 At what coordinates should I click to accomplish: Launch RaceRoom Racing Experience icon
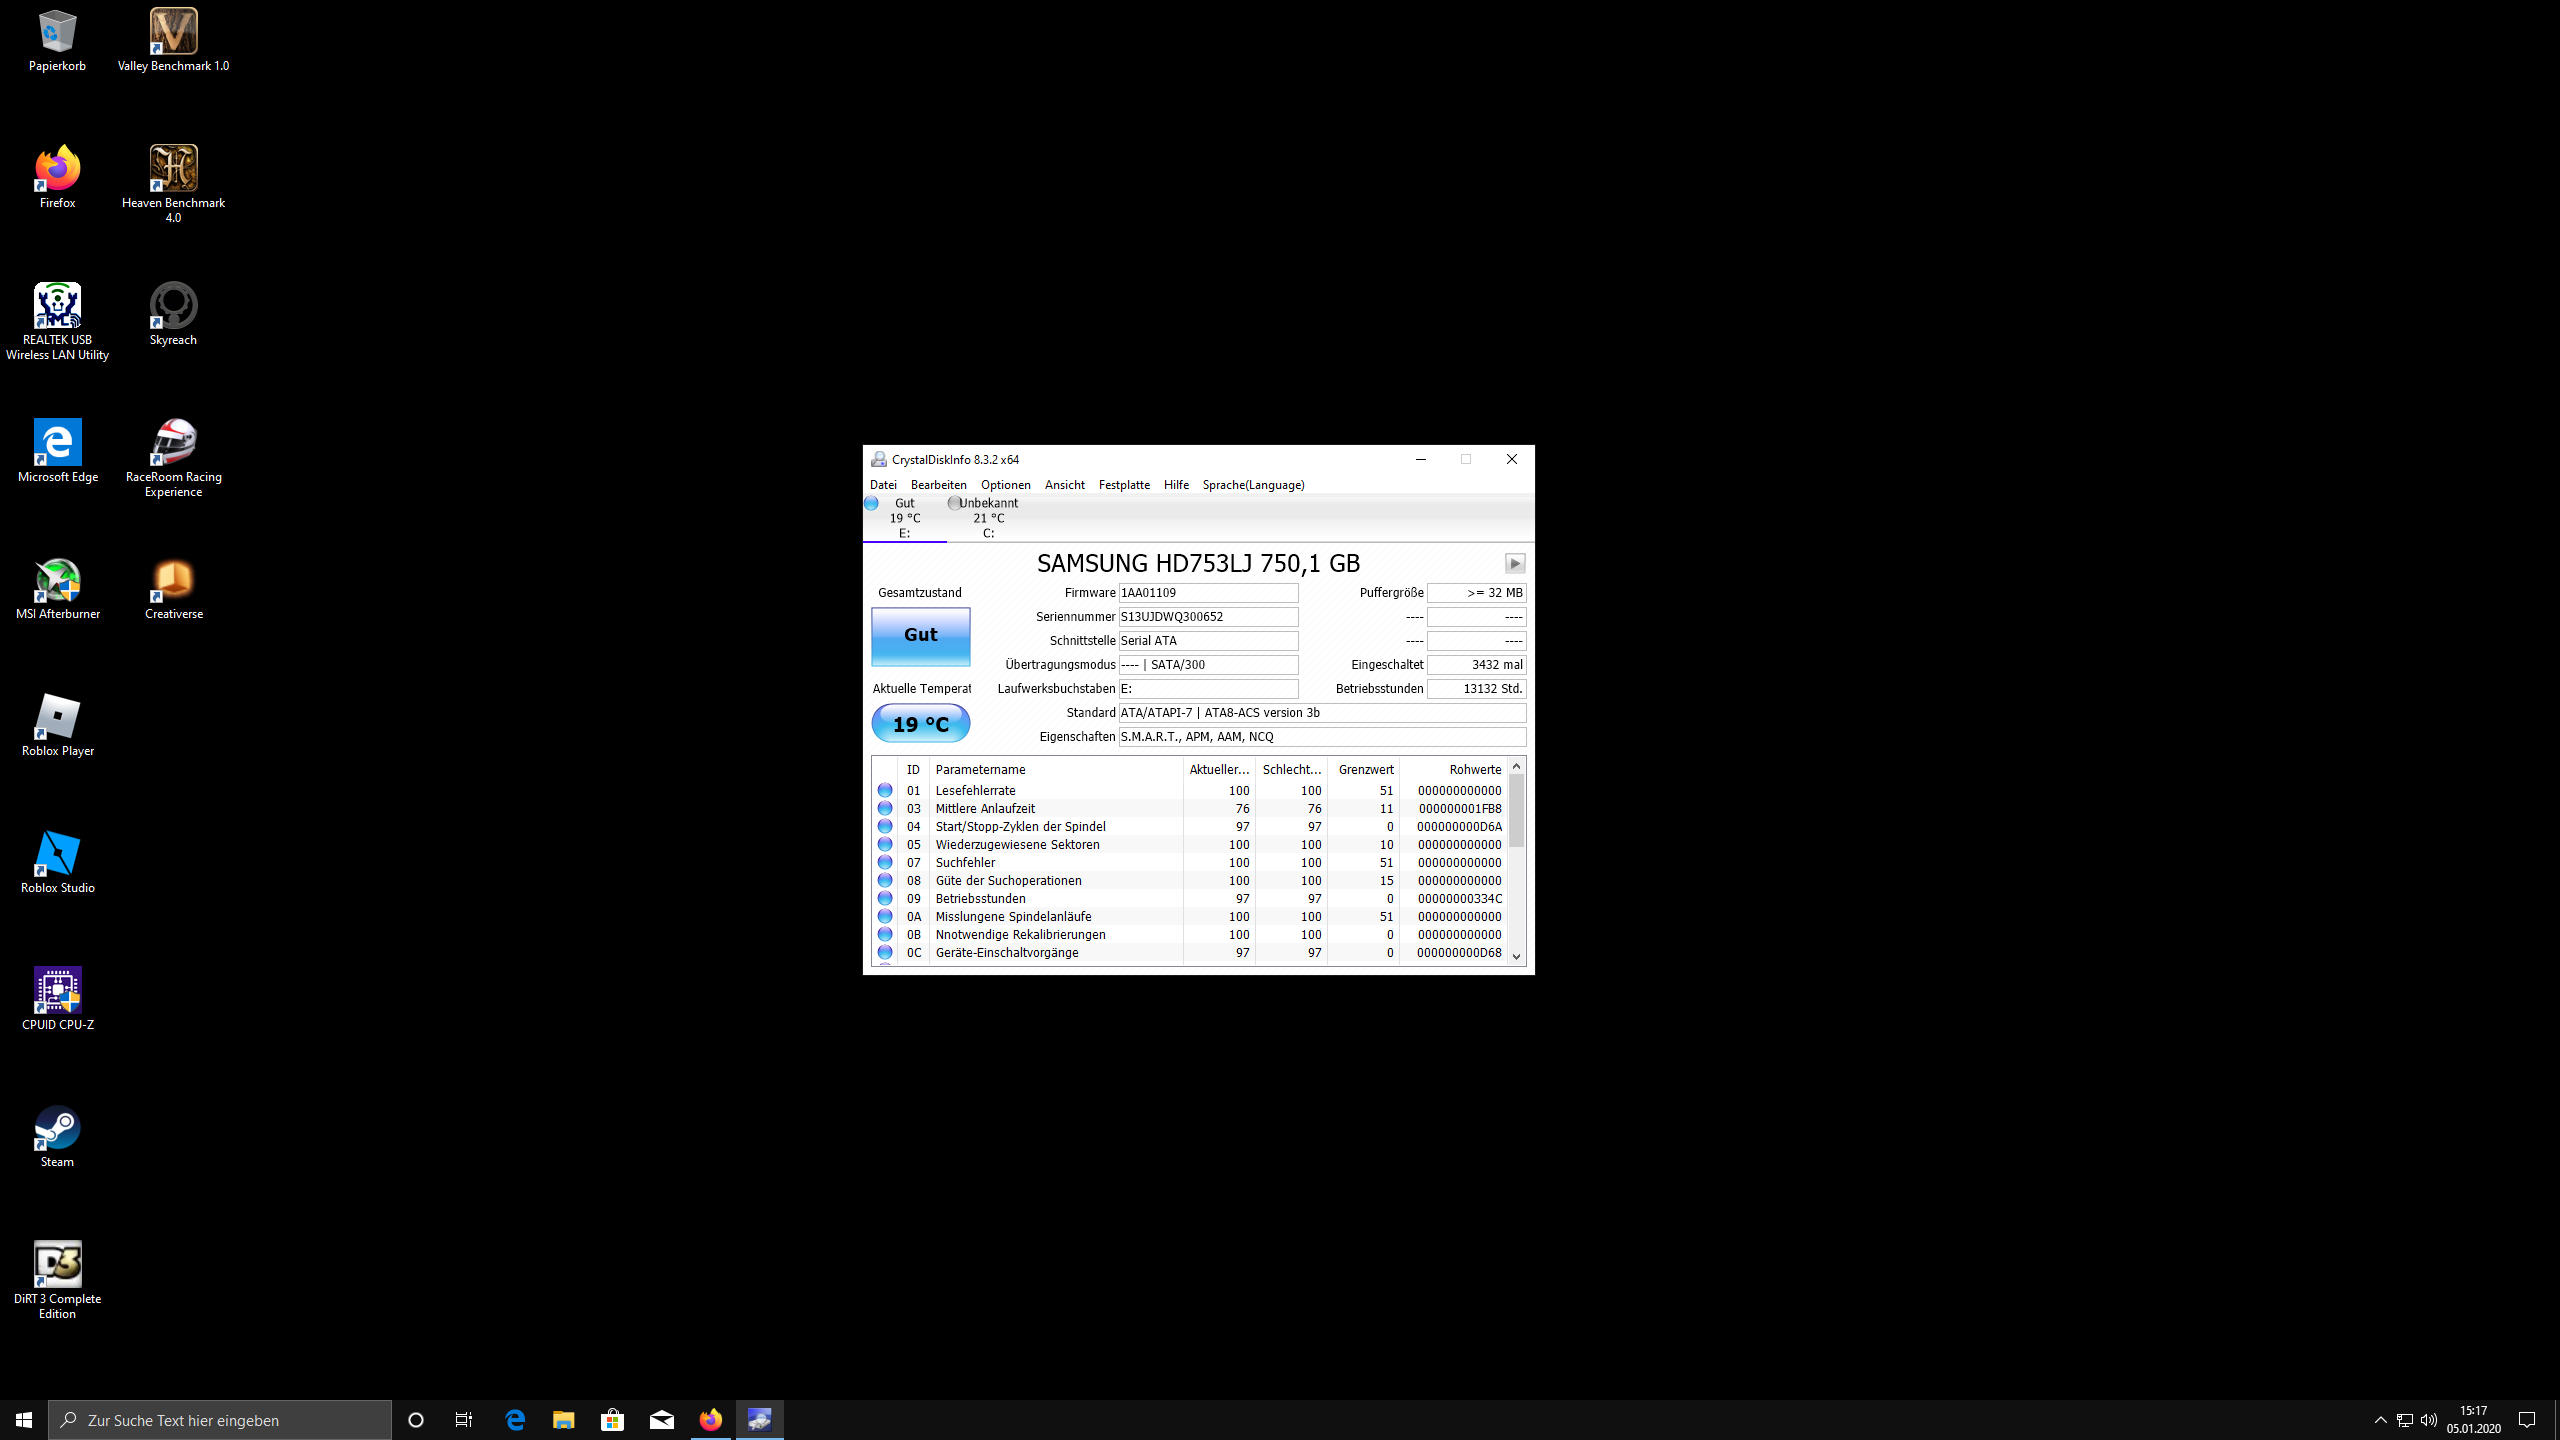coord(173,444)
